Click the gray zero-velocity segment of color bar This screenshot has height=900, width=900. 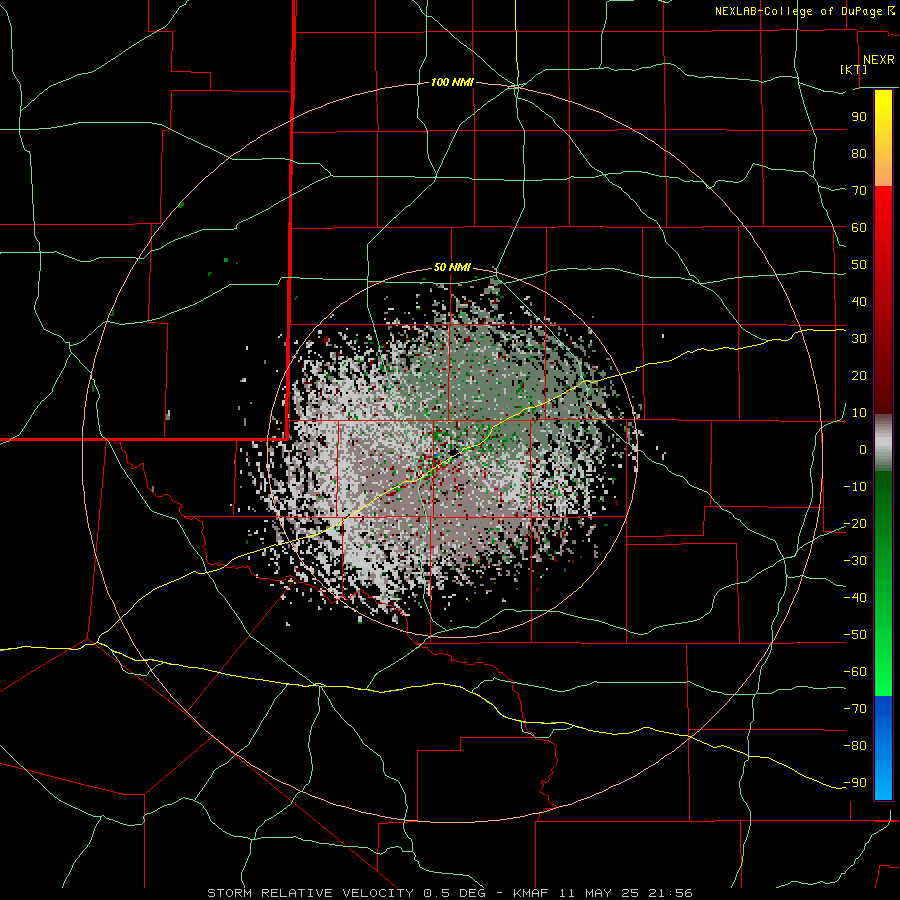(883, 443)
